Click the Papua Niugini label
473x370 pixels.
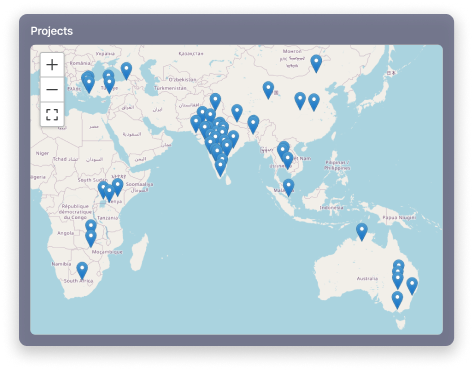pyautogui.click(x=399, y=217)
